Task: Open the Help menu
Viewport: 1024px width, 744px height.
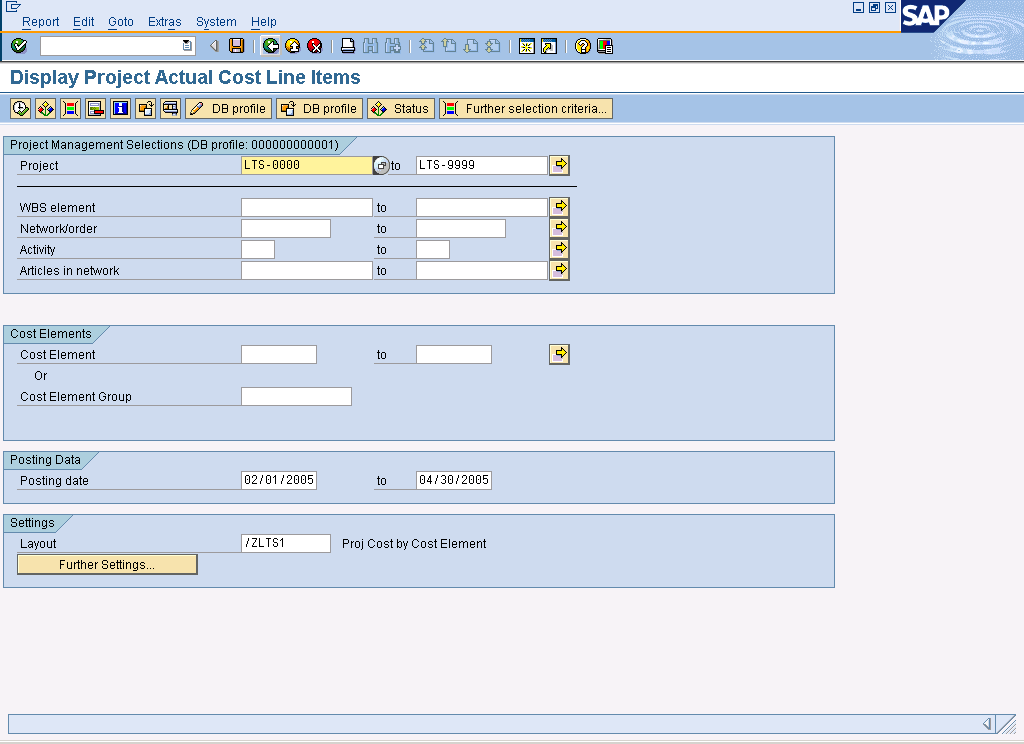Action: [x=264, y=22]
